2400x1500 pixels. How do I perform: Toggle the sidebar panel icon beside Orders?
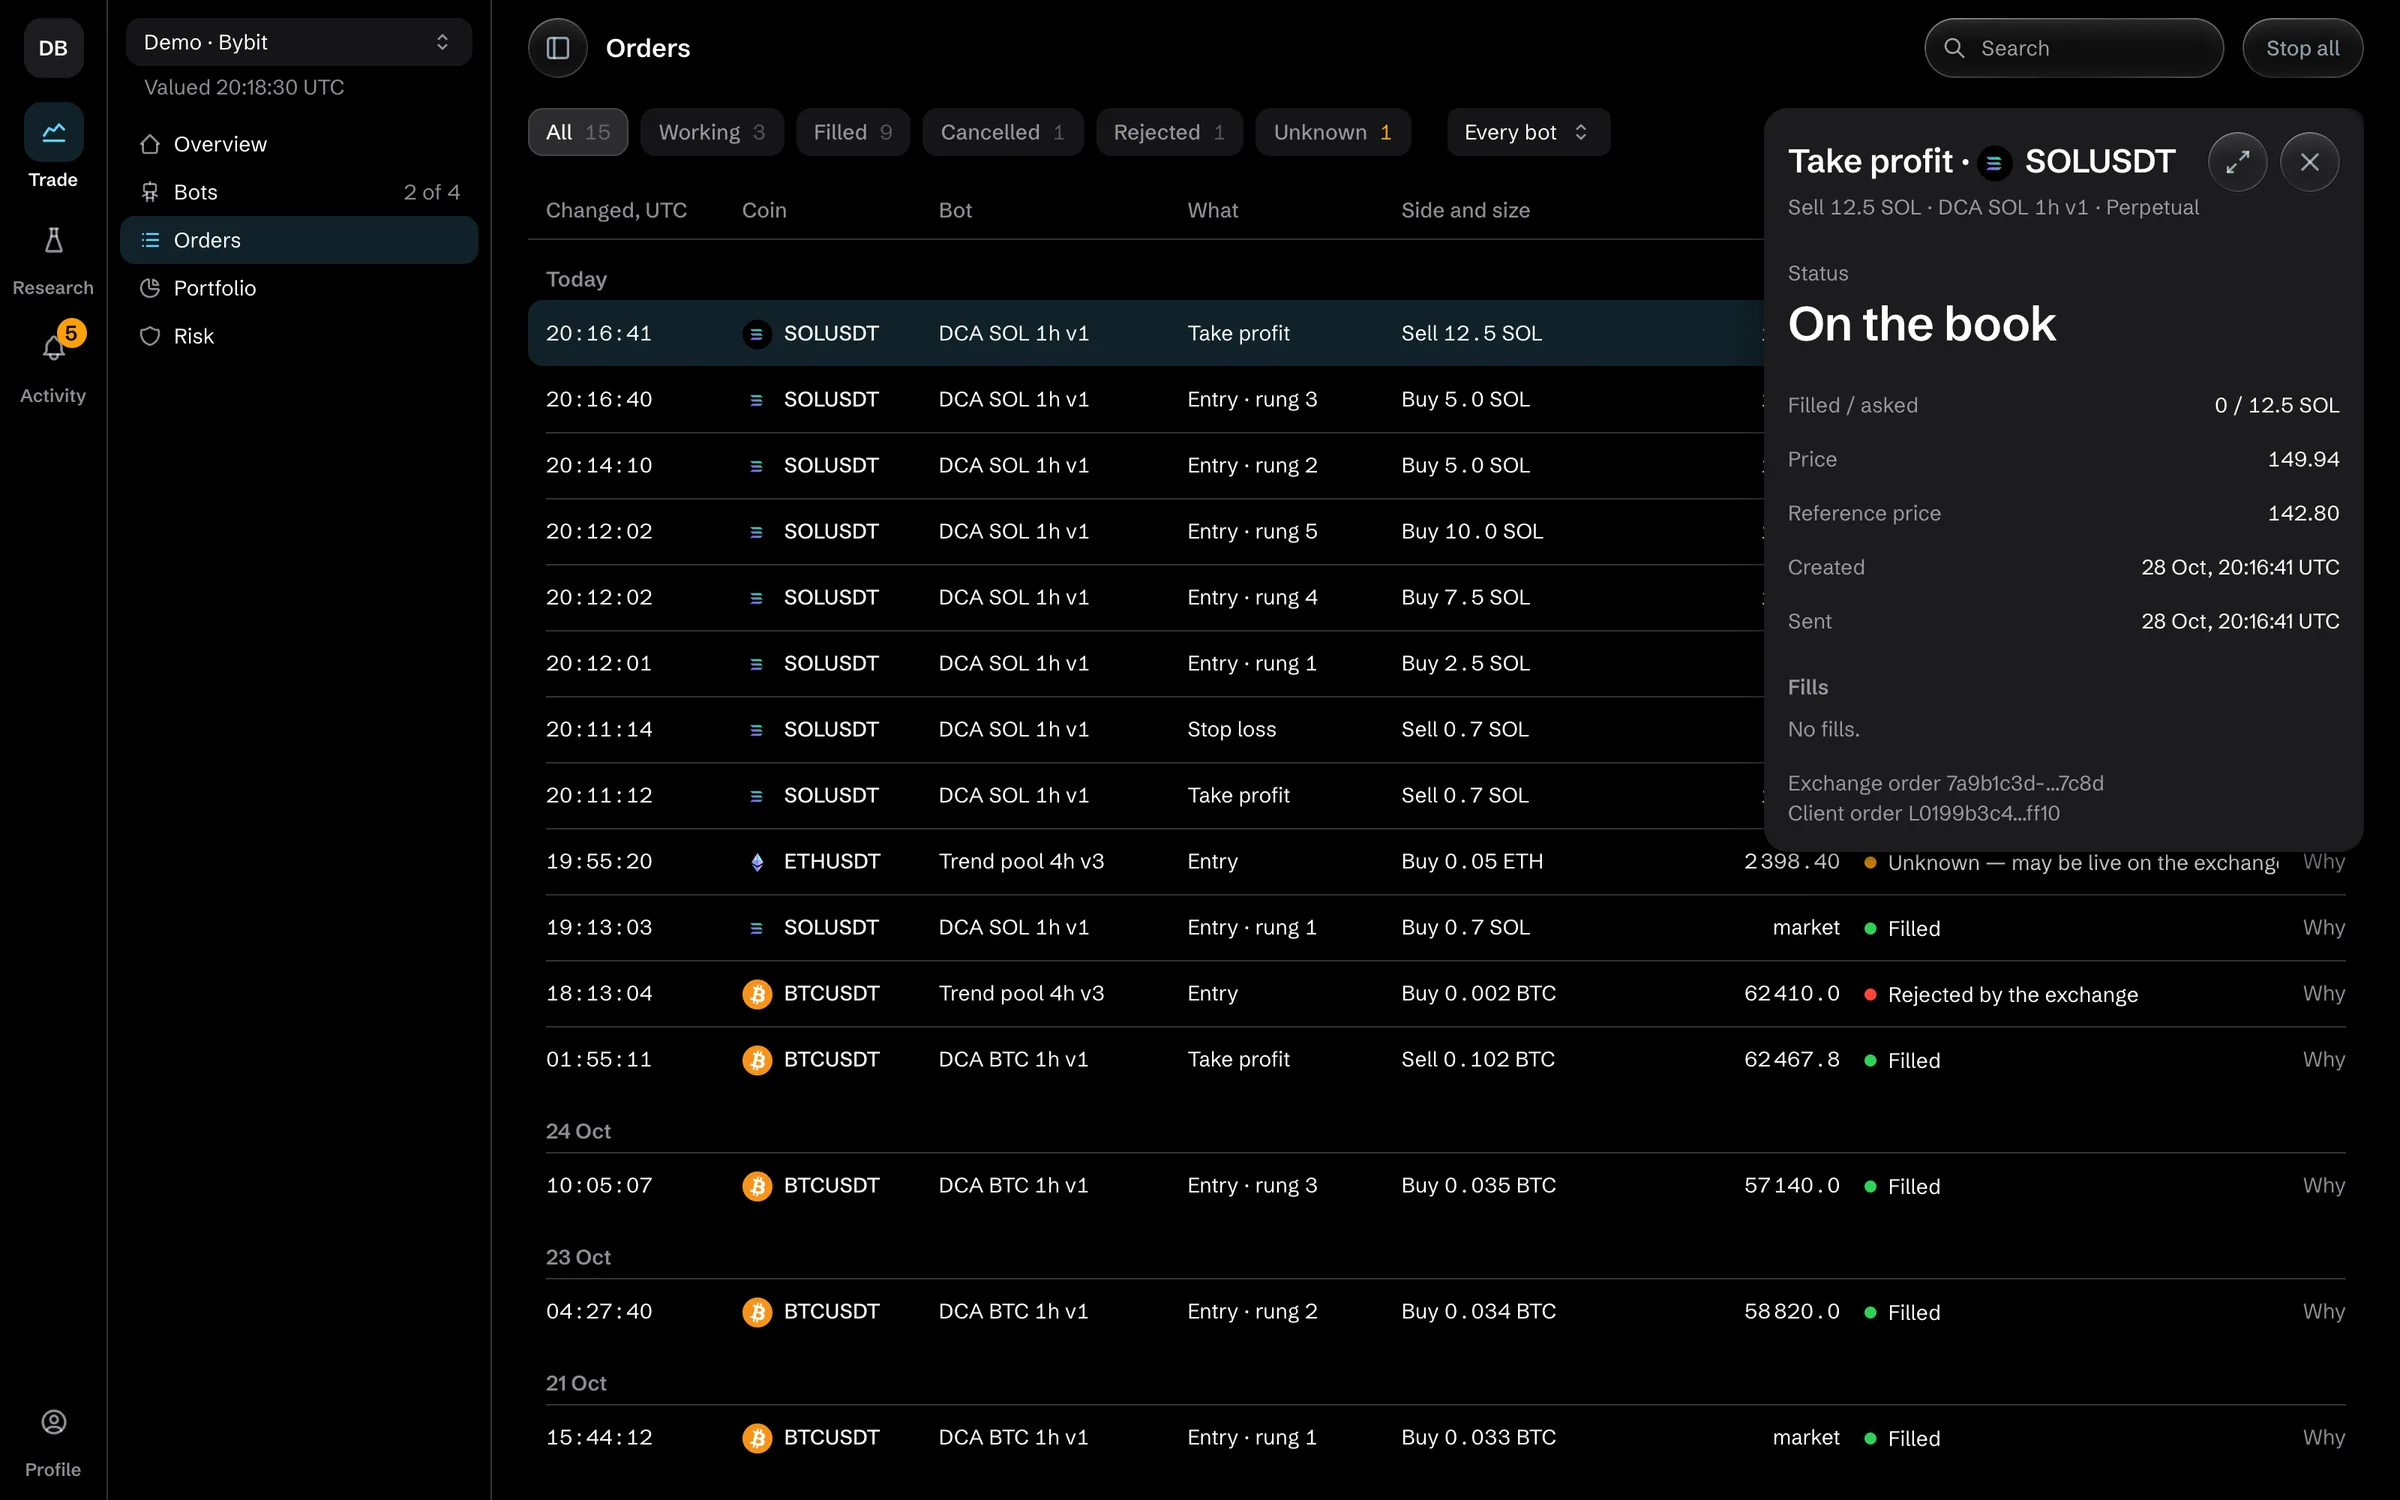point(557,48)
